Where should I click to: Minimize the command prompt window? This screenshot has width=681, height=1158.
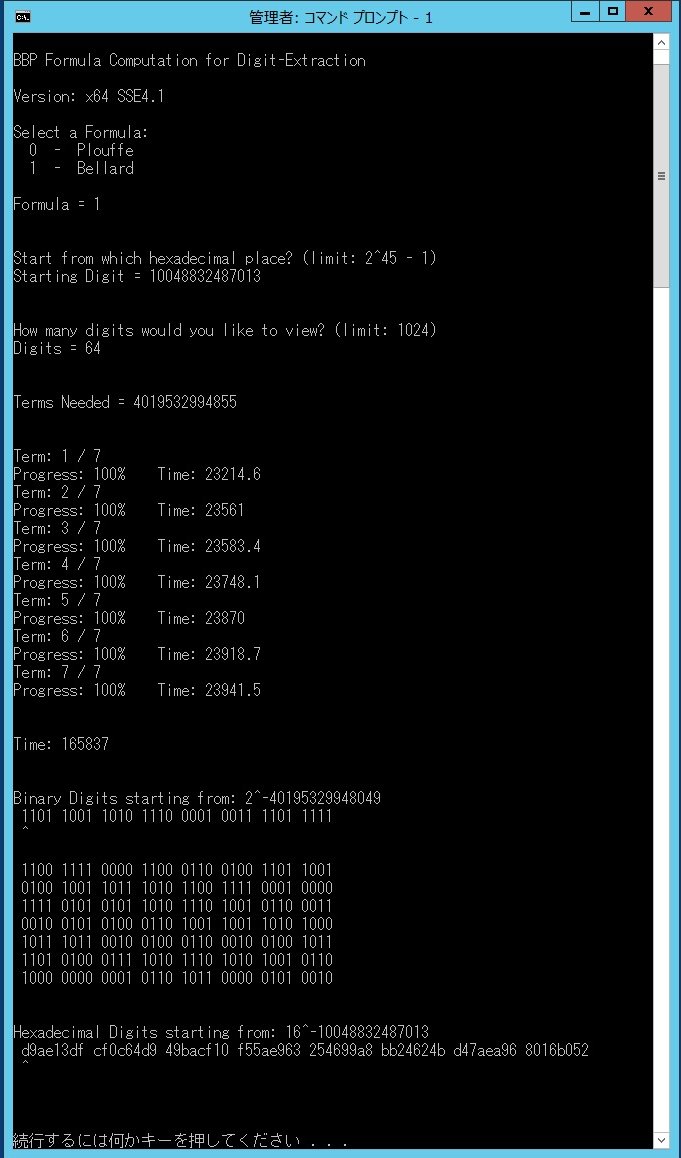585,12
